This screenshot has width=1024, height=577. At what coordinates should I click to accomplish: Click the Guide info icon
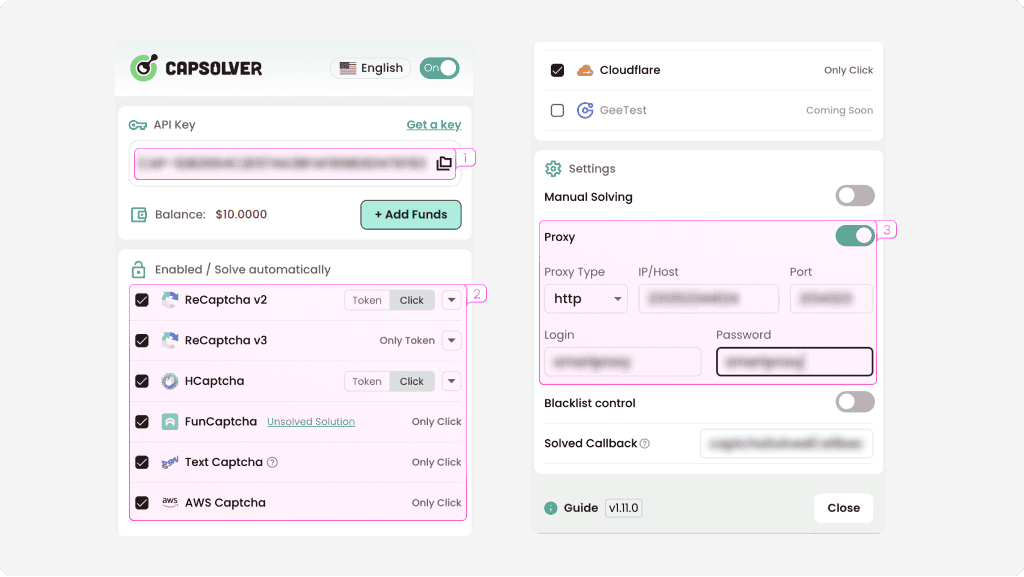tap(551, 508)
